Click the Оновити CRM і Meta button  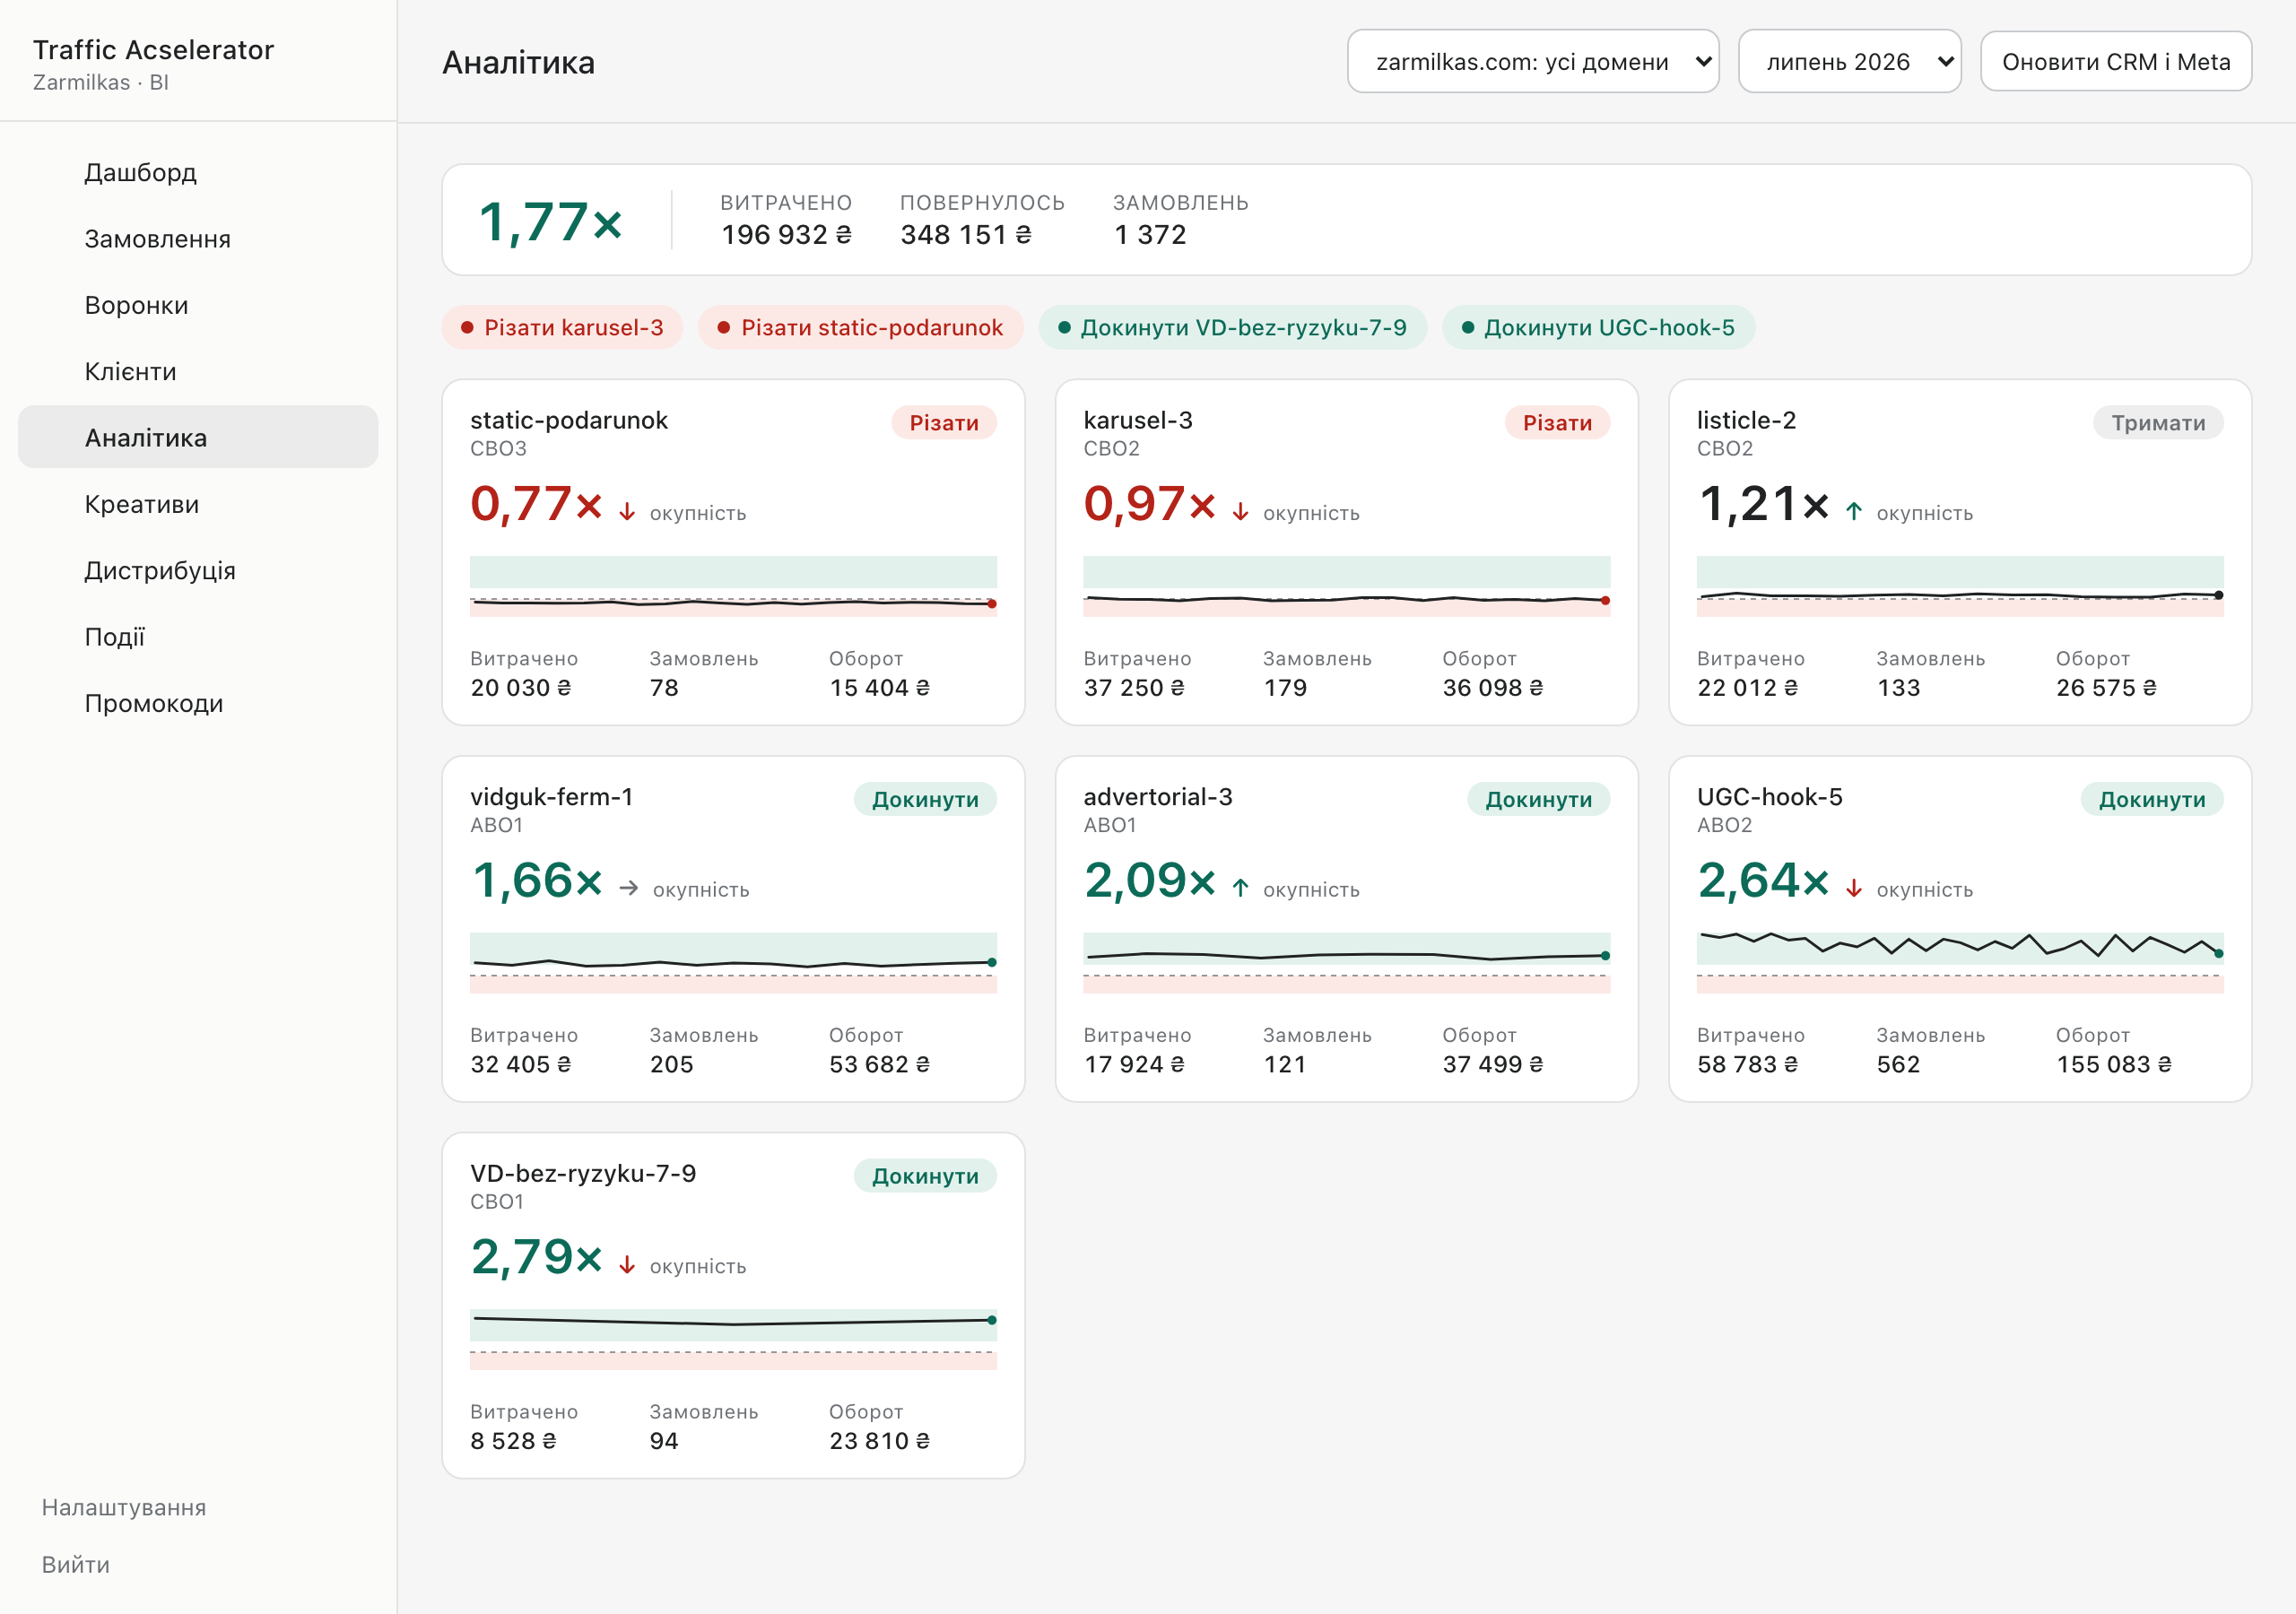[2116, 61]
